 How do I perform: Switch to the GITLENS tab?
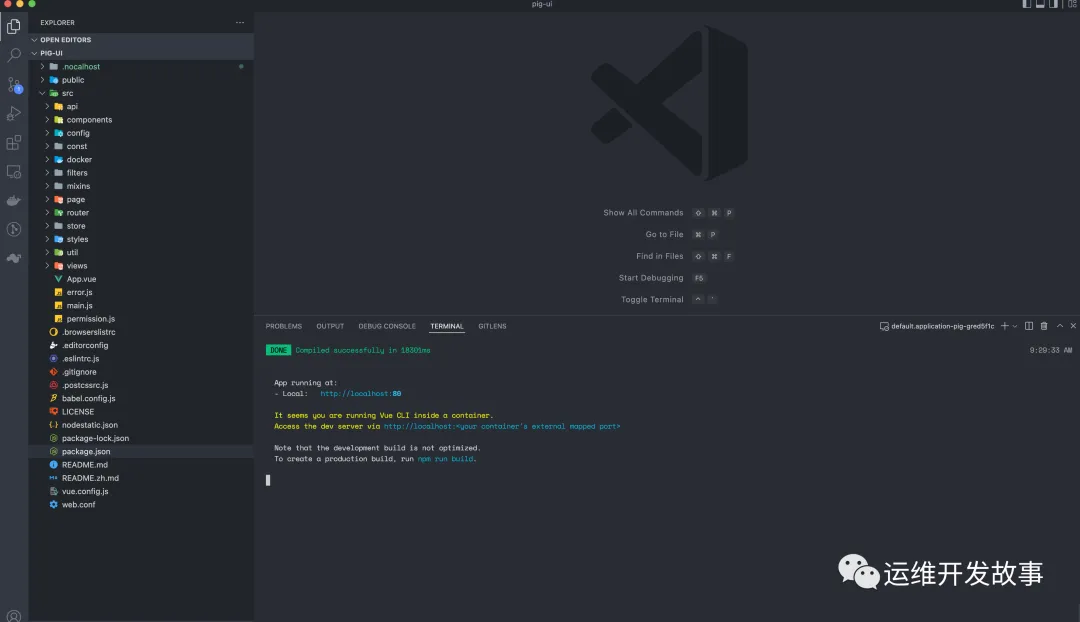[492, 326]
